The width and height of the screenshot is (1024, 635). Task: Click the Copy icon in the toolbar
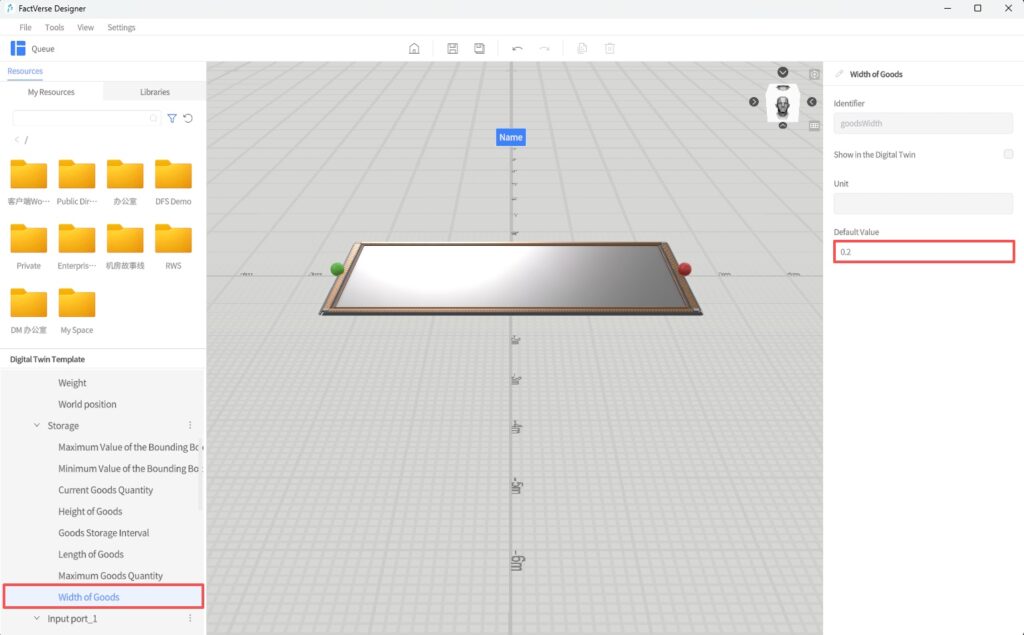pyautogui.click(x=581, y=48)
